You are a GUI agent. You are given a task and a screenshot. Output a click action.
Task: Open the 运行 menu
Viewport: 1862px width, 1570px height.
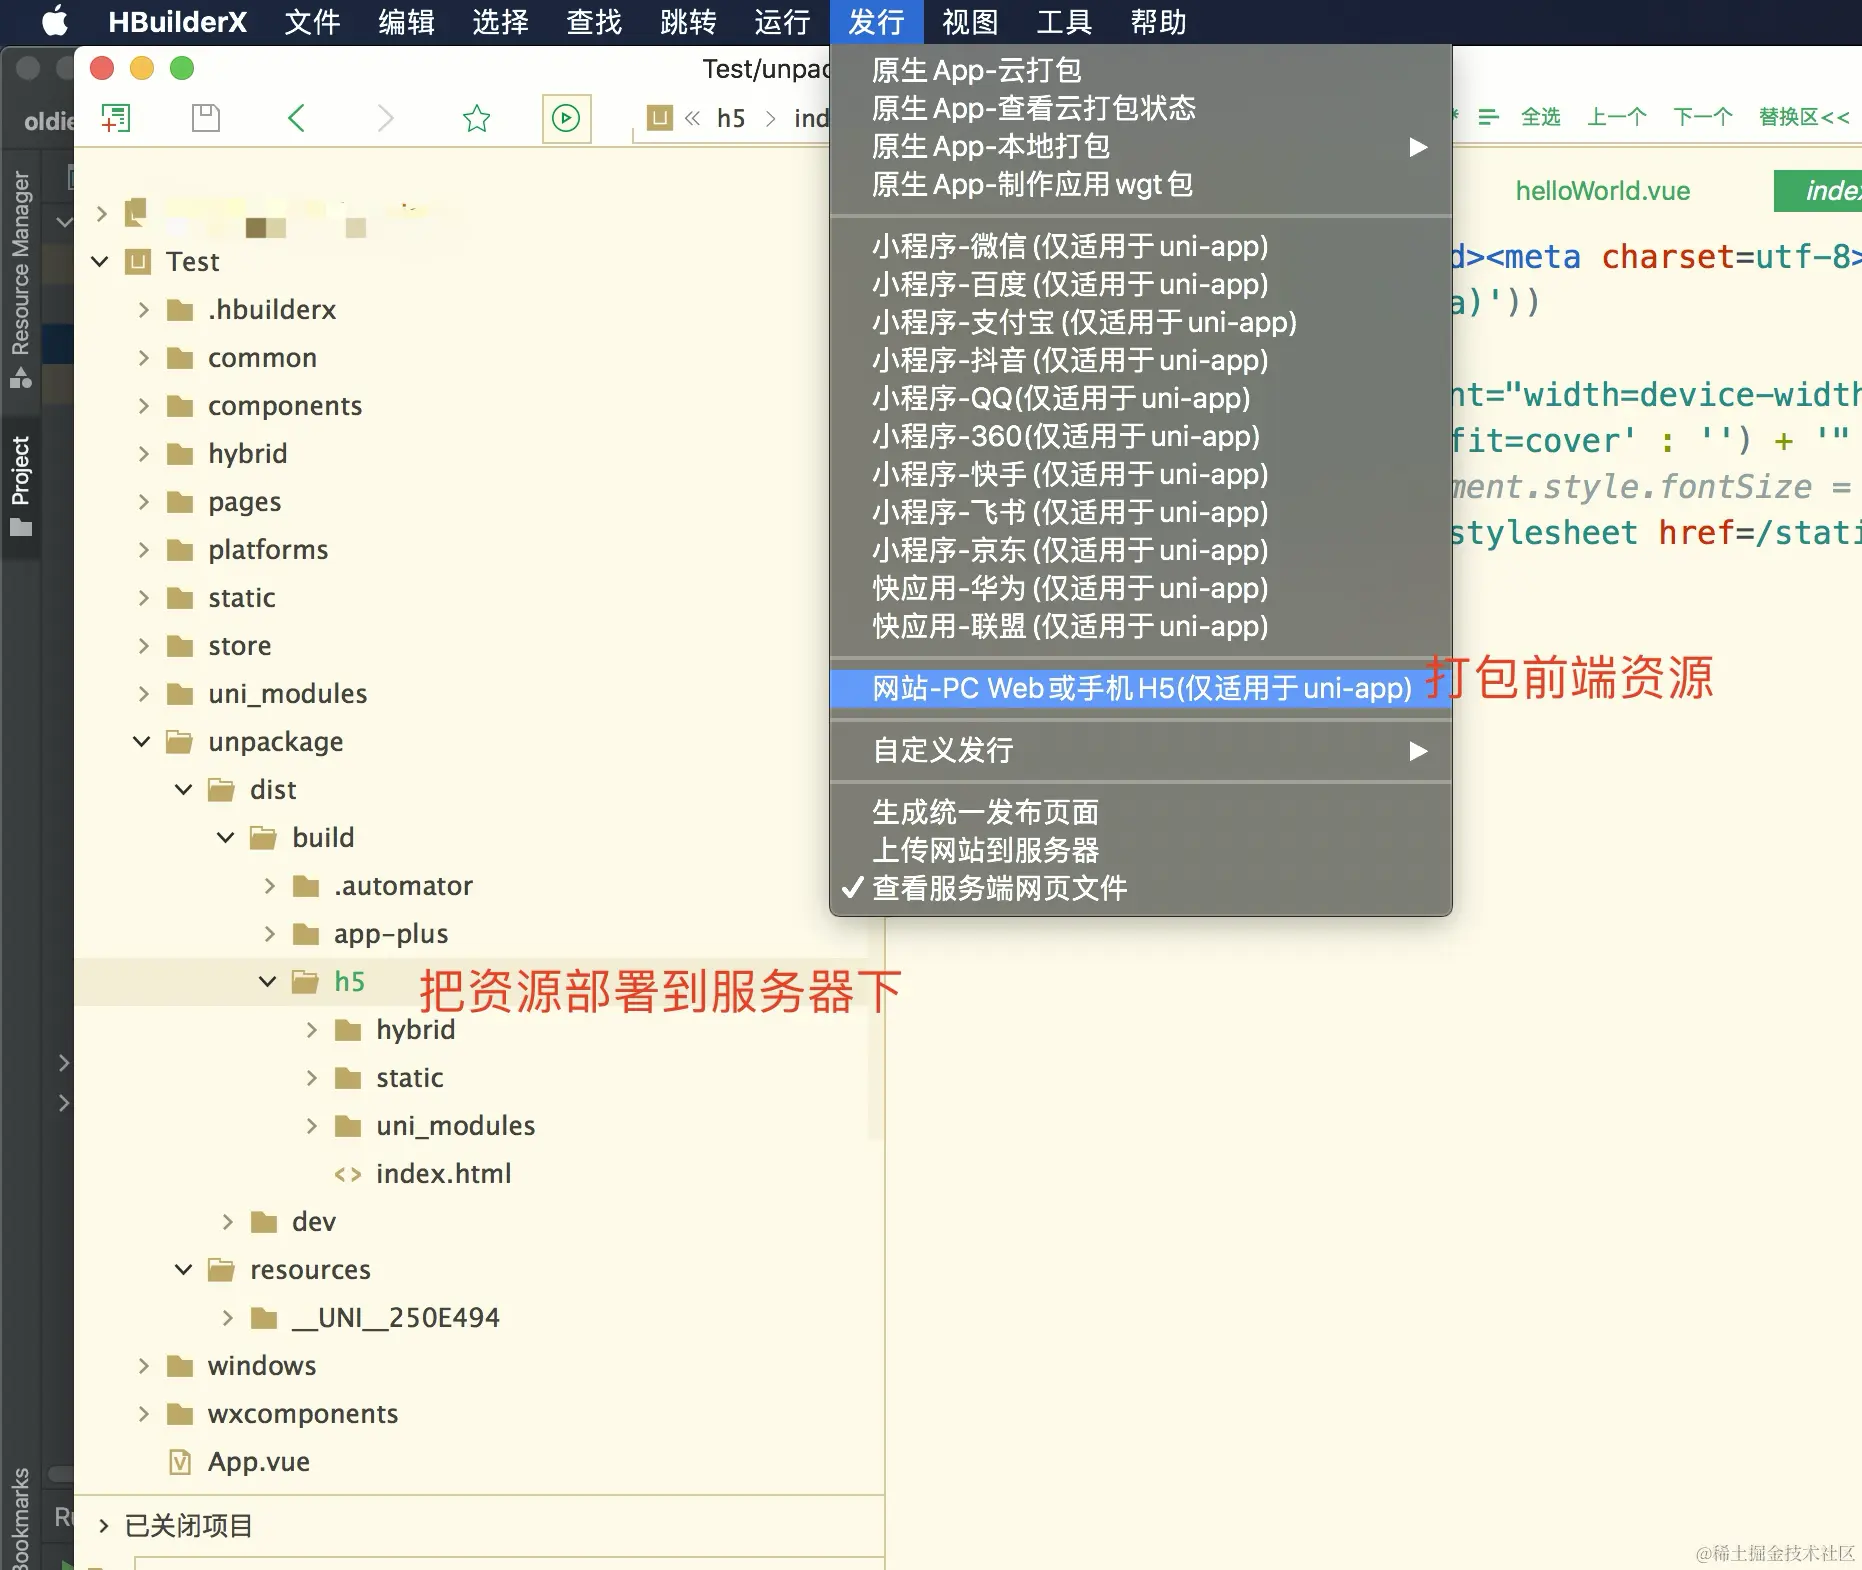click(782, 22)
